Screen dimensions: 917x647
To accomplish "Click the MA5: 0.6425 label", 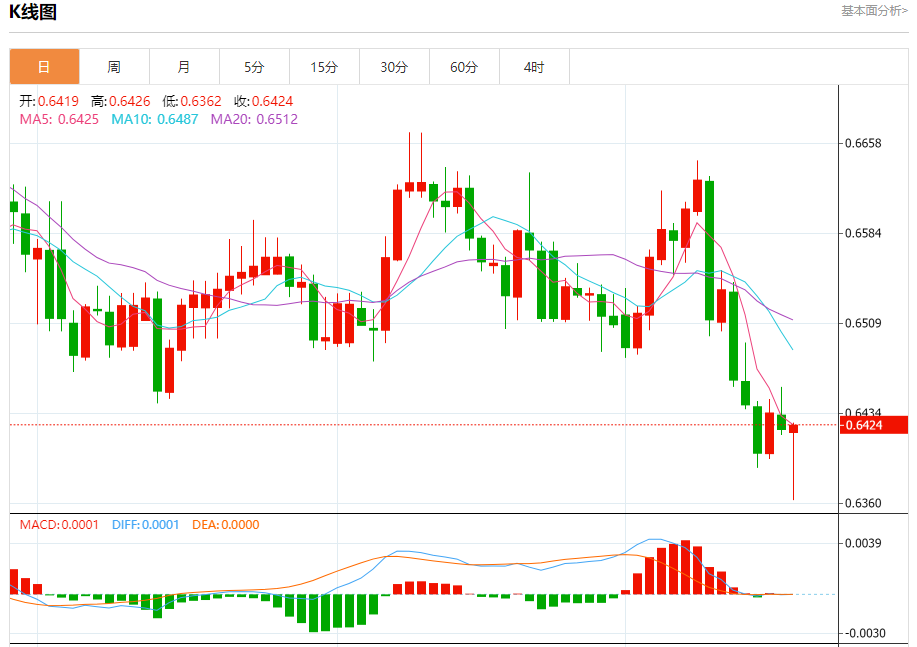I will pyautogui.click(x=59, y=119).
